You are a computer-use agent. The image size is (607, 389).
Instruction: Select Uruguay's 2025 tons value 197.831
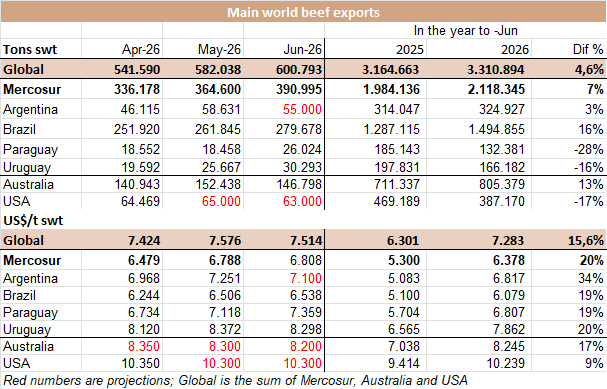[x=397, y=167]
